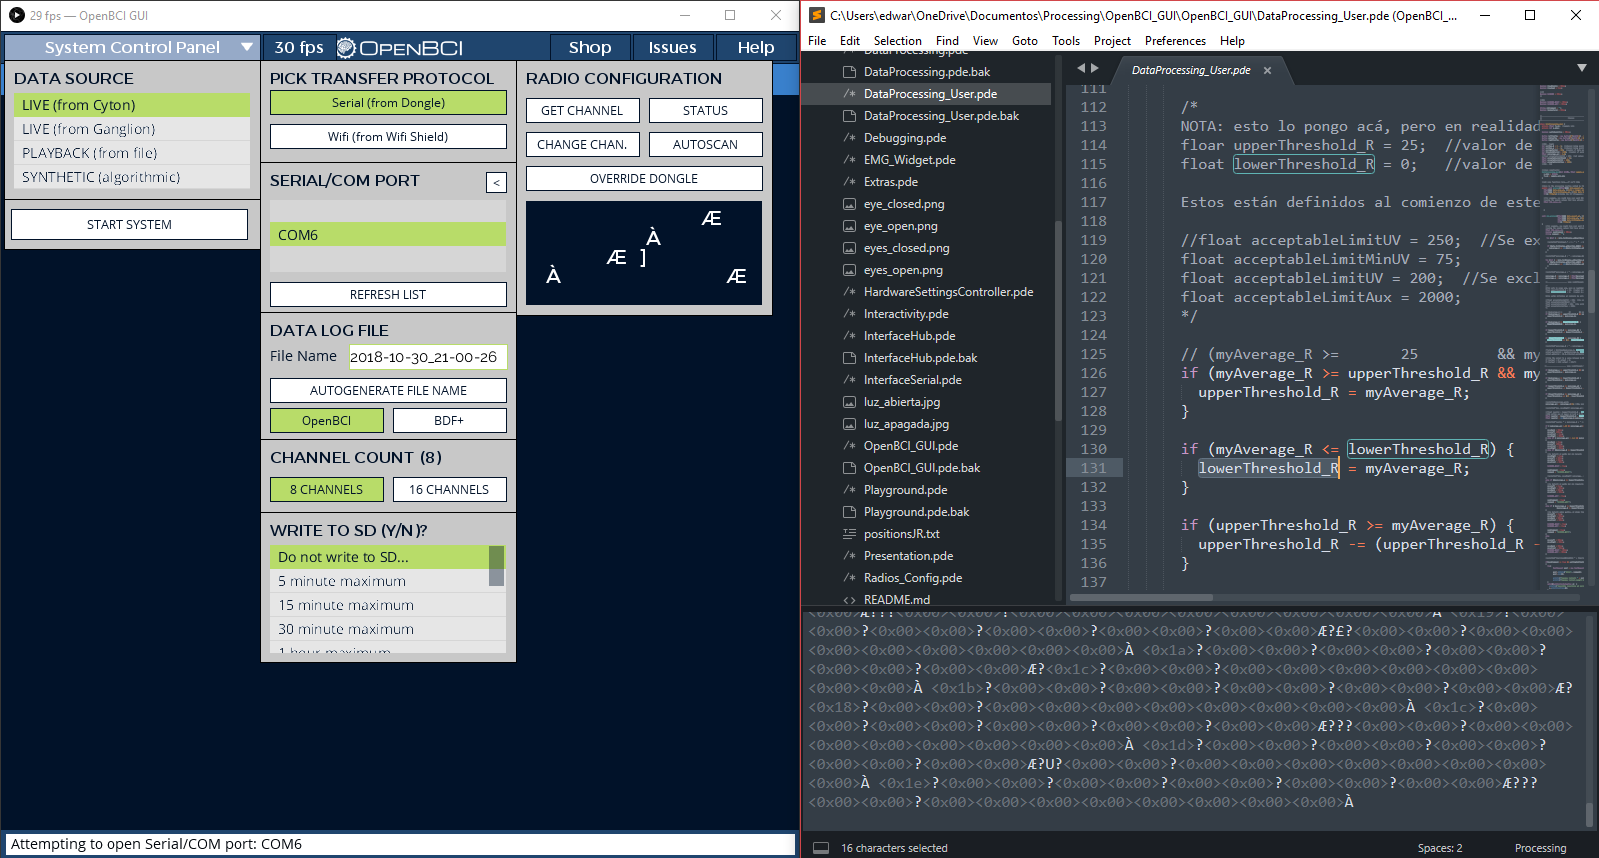Viewport: 1599px width, 858px height.
Task: Open the Goto menu in Sublime
Action: tap(1024, 41)
